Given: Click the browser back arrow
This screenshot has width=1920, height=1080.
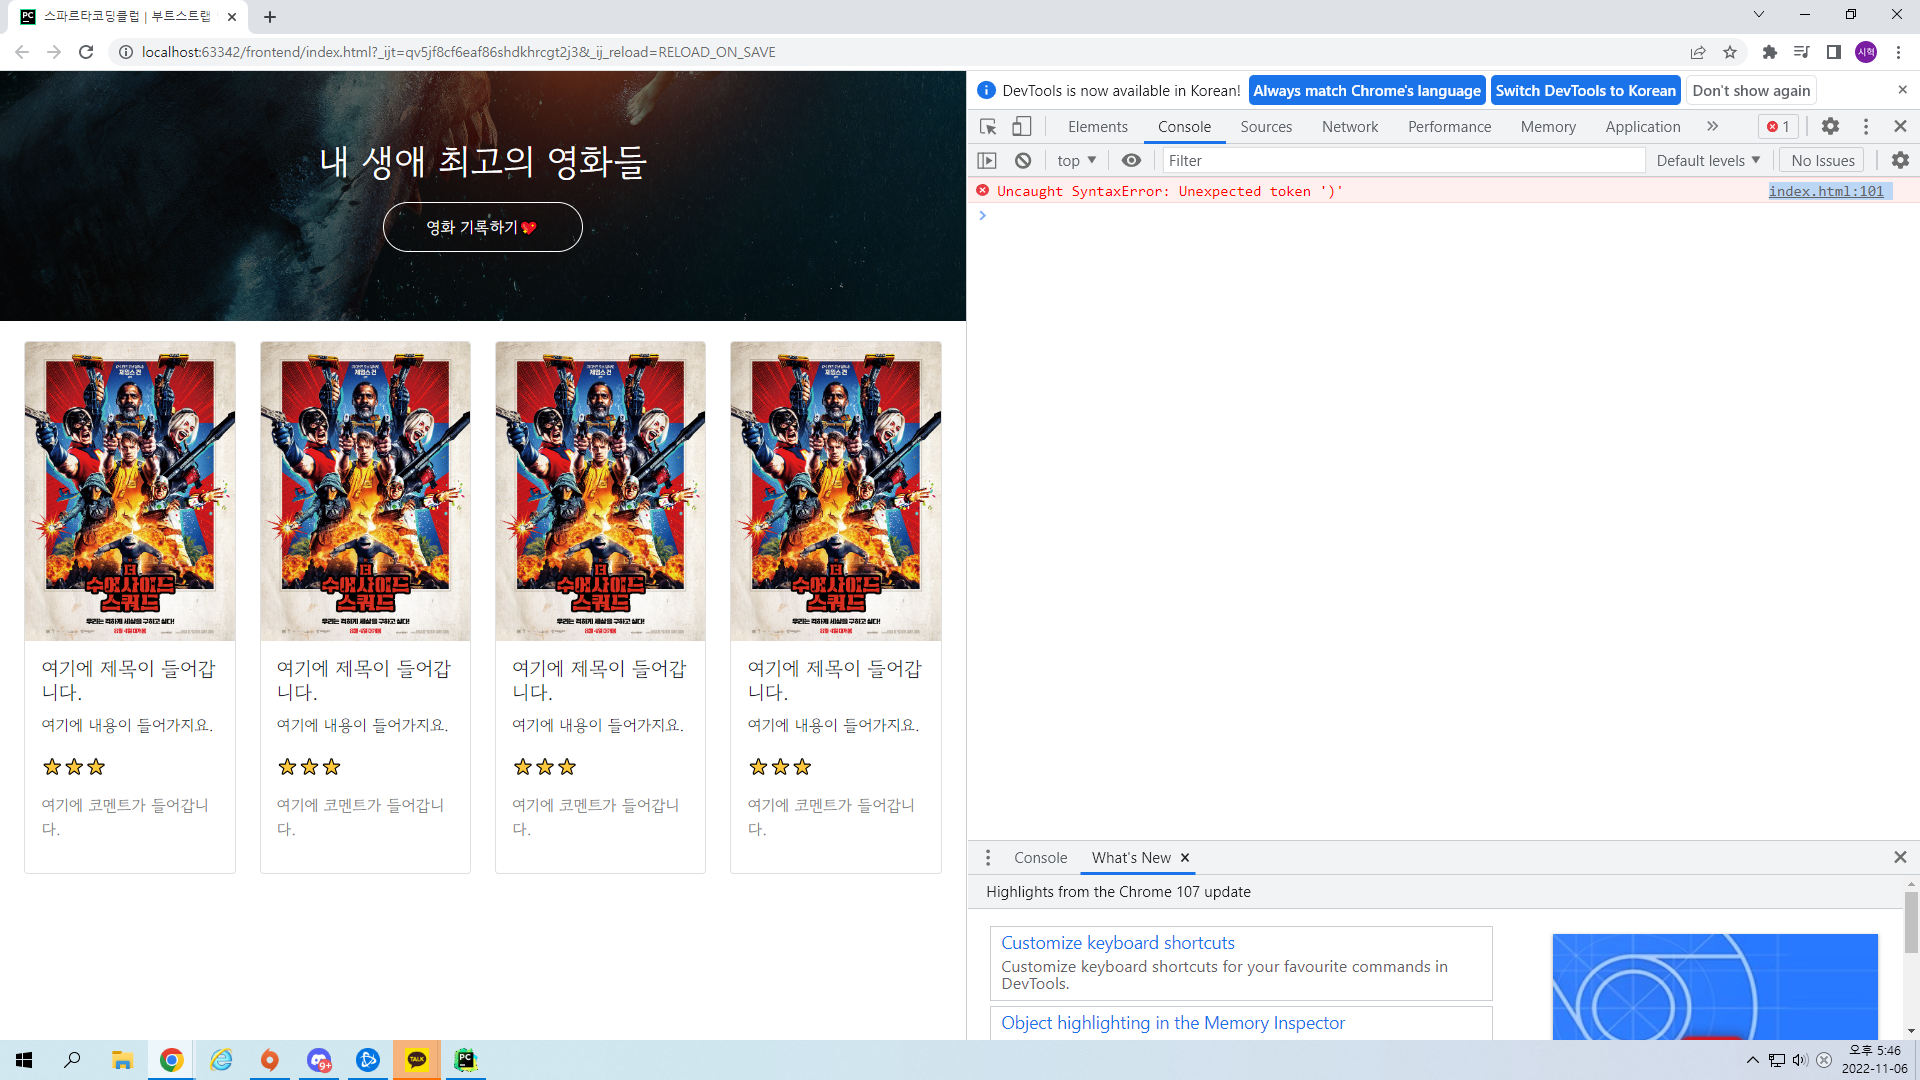Looking at the screenshot, I should pyautogui.click(x=22, y=52).
